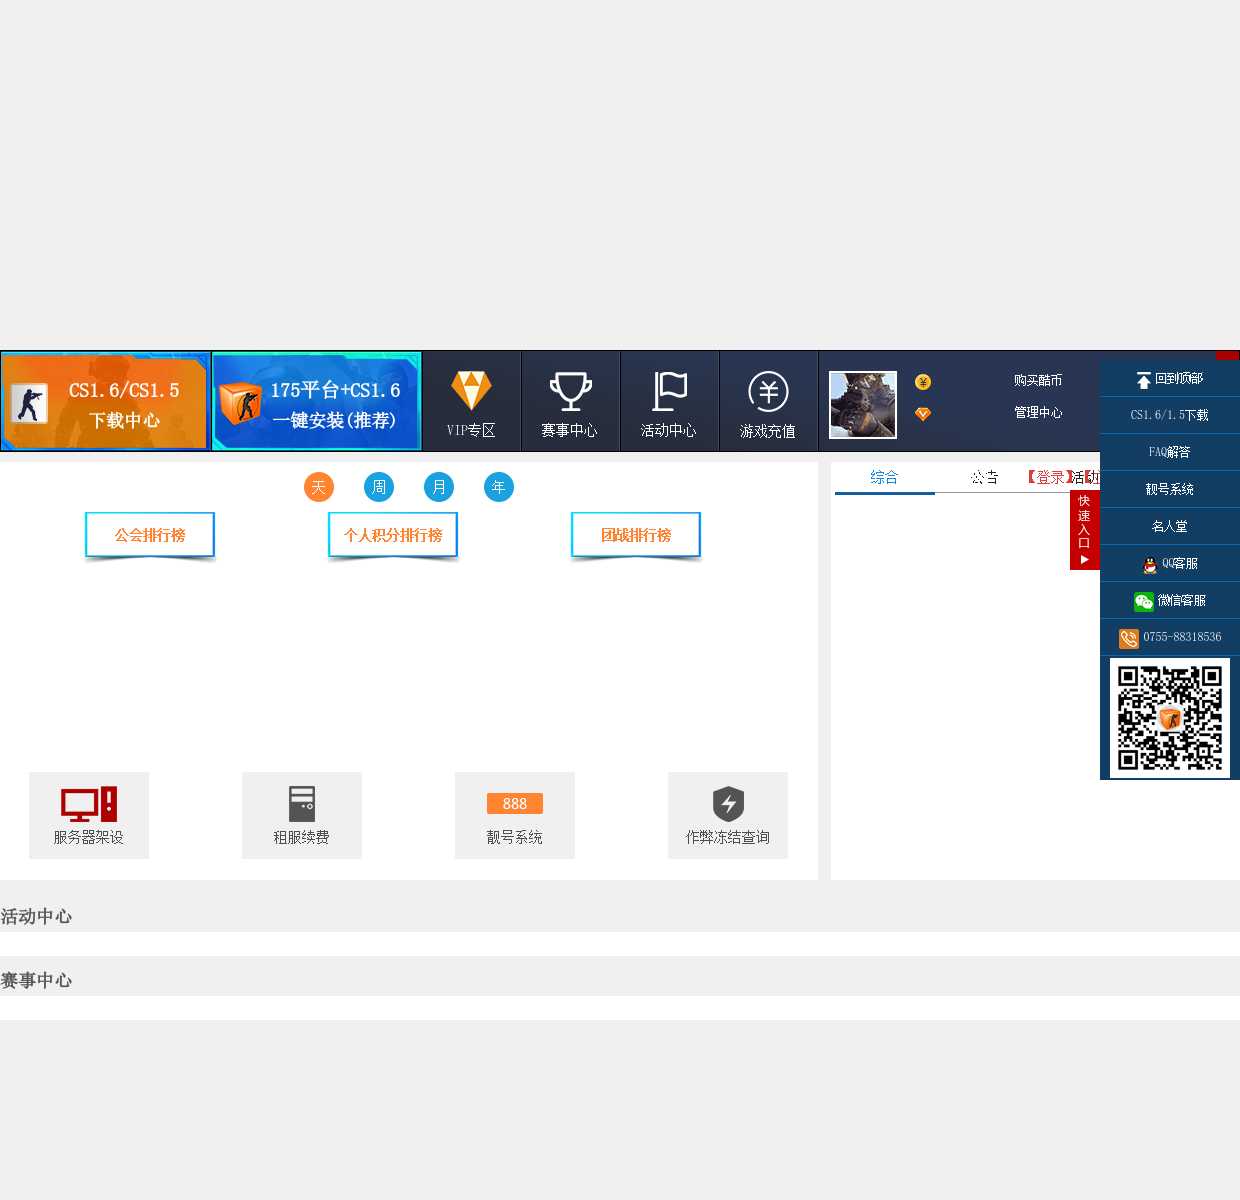Open the 购买酷币 link
Screen dimensions: 1240x1200
point(1038,380)
